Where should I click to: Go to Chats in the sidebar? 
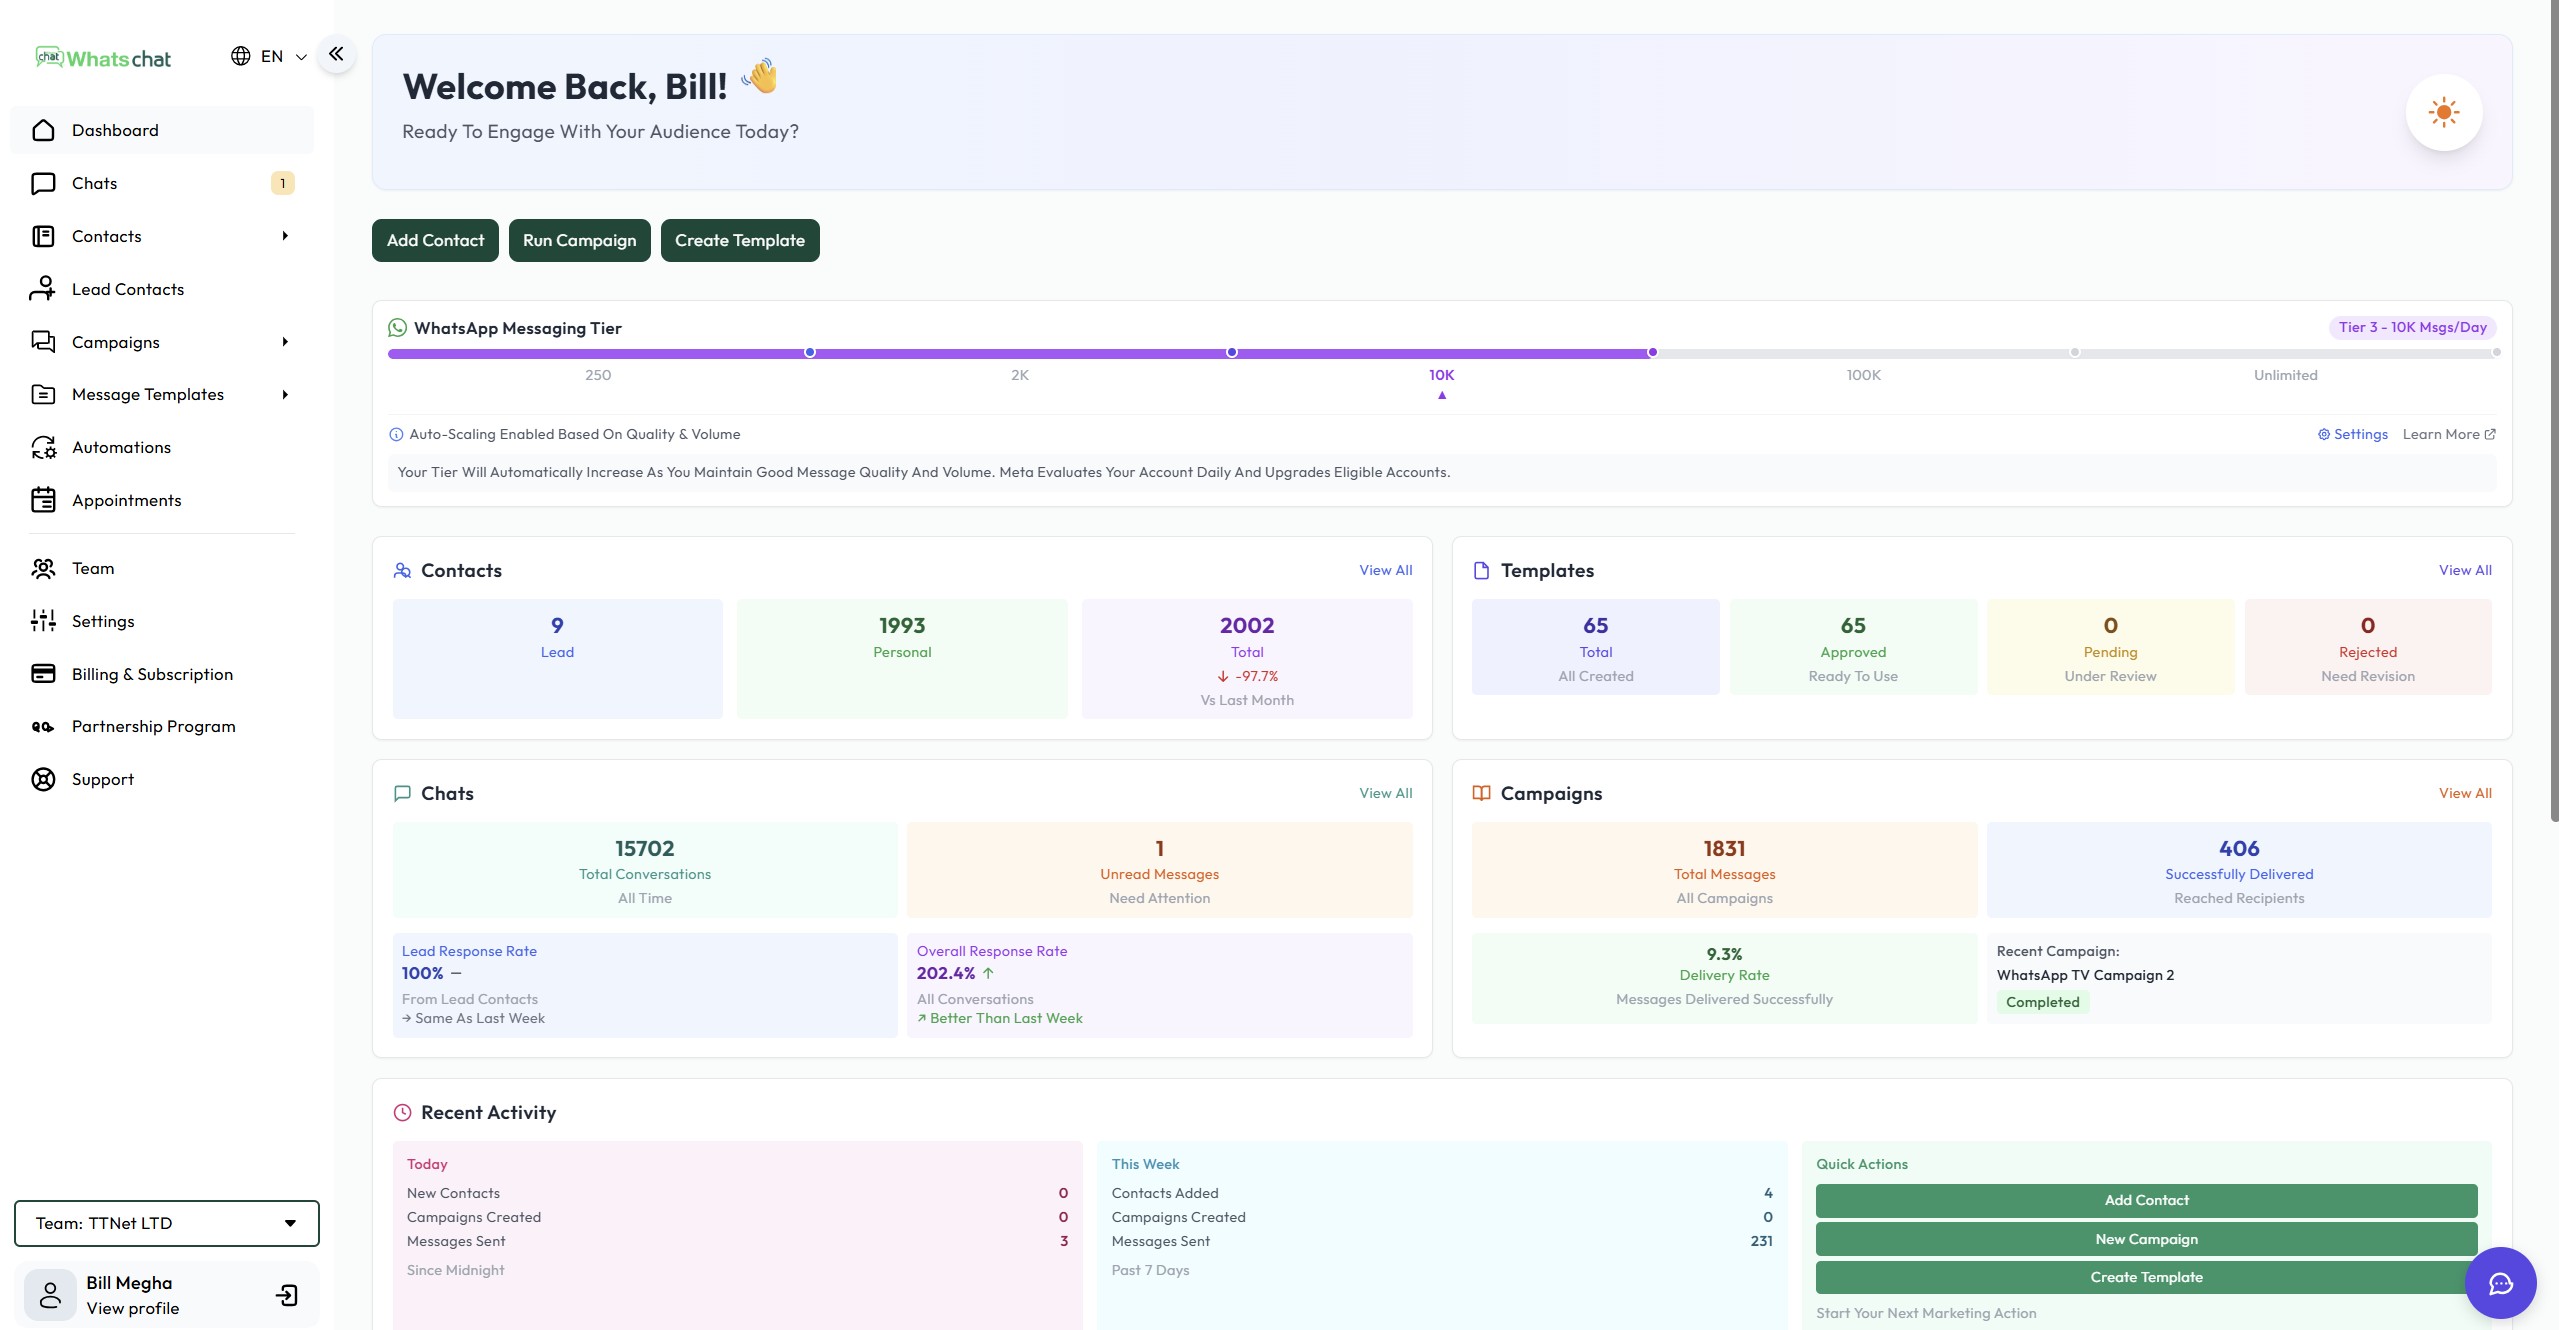95,183
